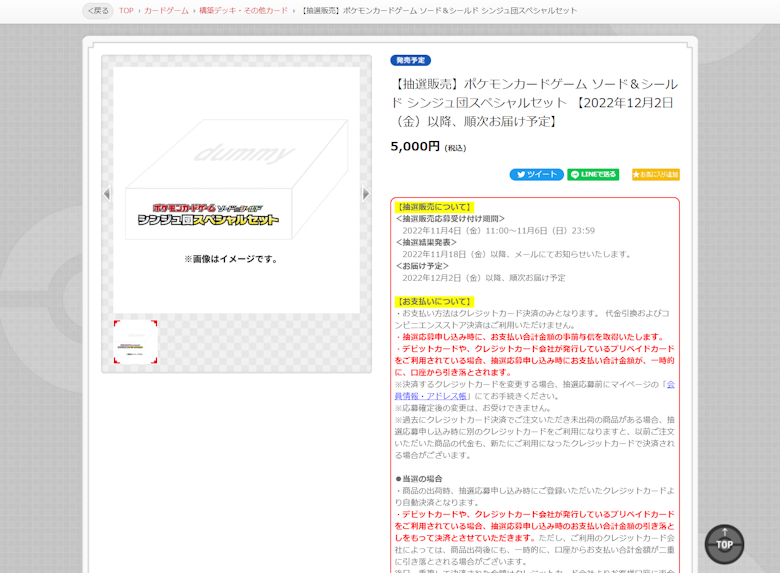Click the 【抽選販売について】 heading
The width and height of the screenshot is (780, 573).
pos(434,207)
